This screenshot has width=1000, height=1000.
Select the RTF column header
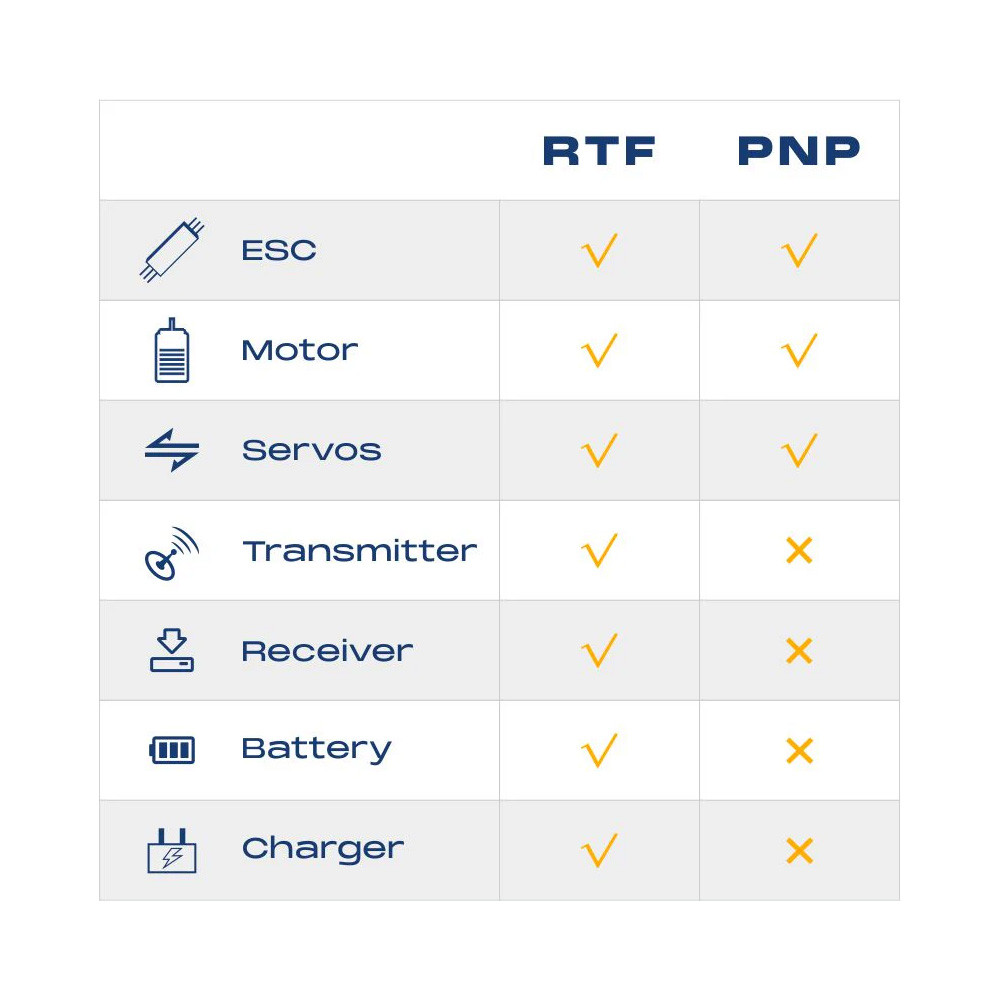coord(599,151)
